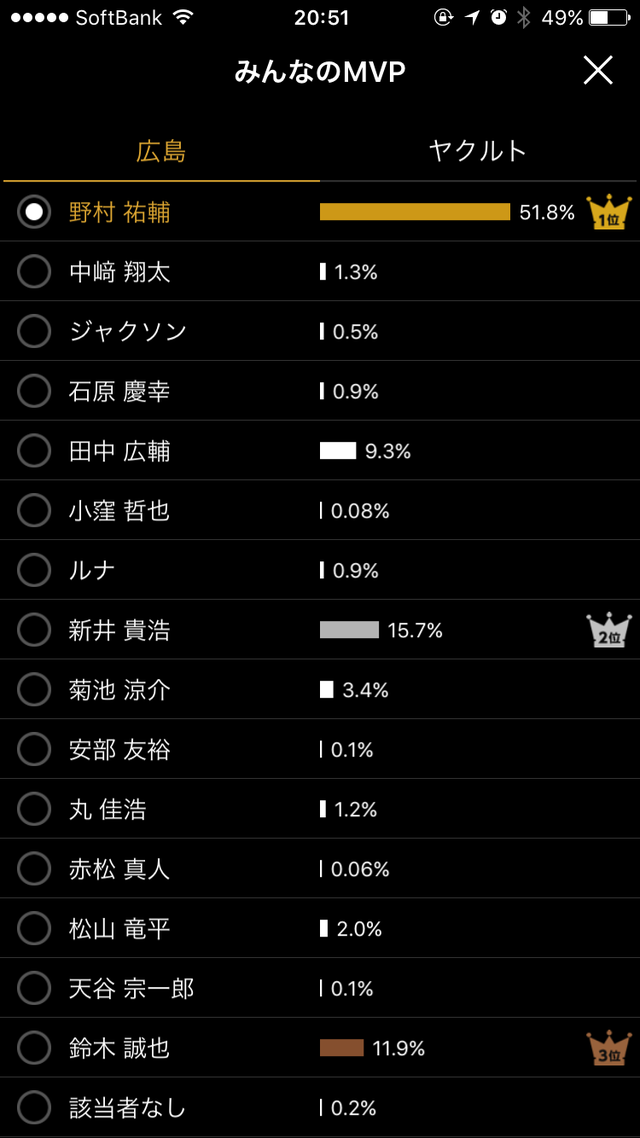640x1138 pixels.
Task: Pick the 該当者なし option
Action: pos(34,1108)
